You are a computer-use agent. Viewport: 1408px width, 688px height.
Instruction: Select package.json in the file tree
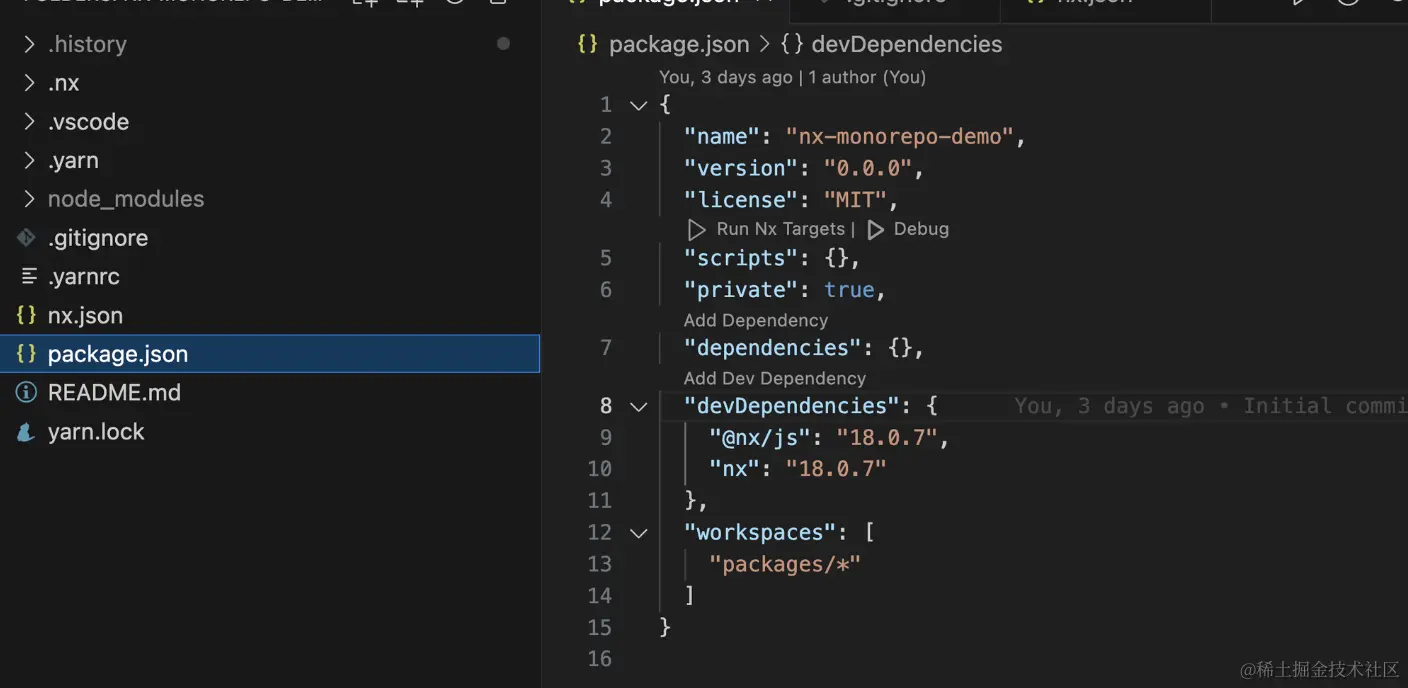pos(270,354)
